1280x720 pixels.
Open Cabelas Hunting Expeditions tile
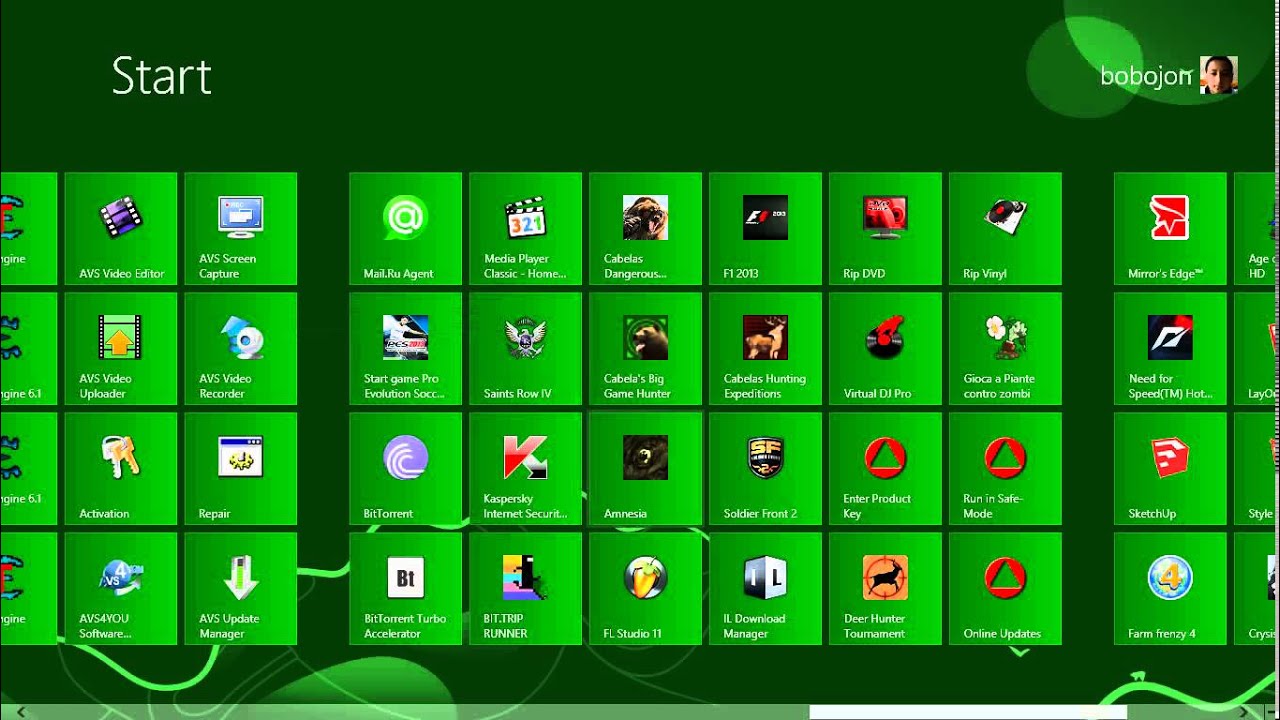[766, 349]
